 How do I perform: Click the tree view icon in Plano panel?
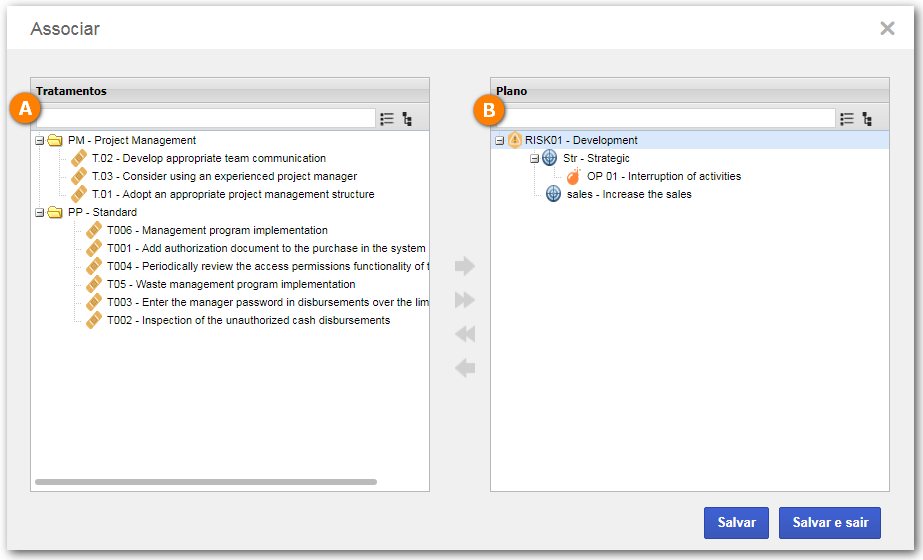pyautogui.click(x=867, y=119)
